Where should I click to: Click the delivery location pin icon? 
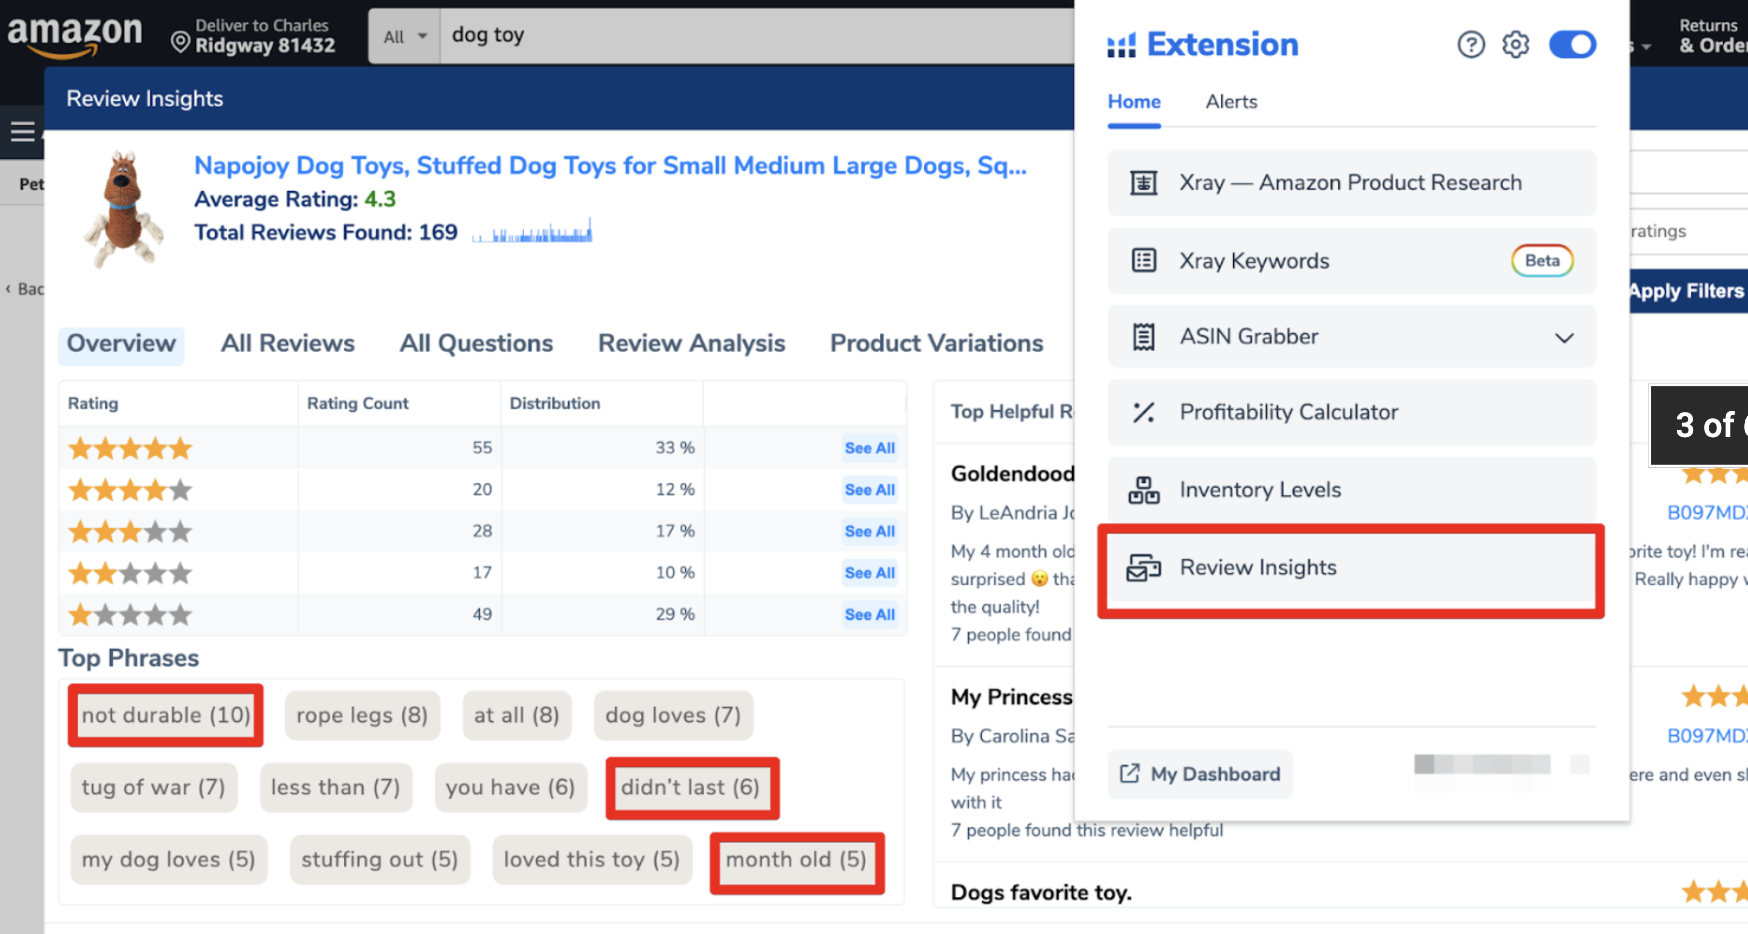(x=180, y=41)
